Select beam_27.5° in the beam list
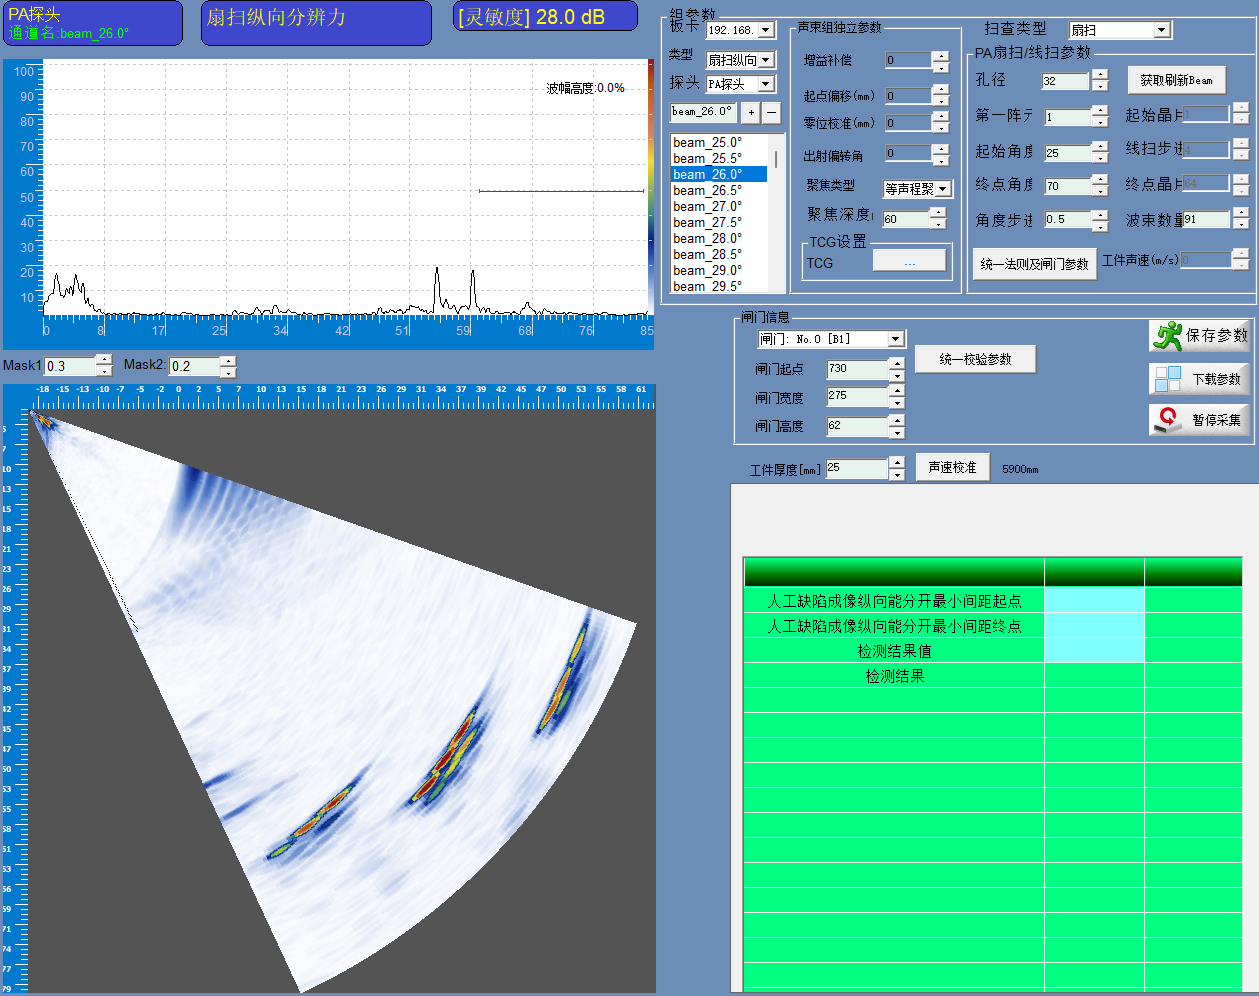Screen dimensions: 1259x996 708,222
